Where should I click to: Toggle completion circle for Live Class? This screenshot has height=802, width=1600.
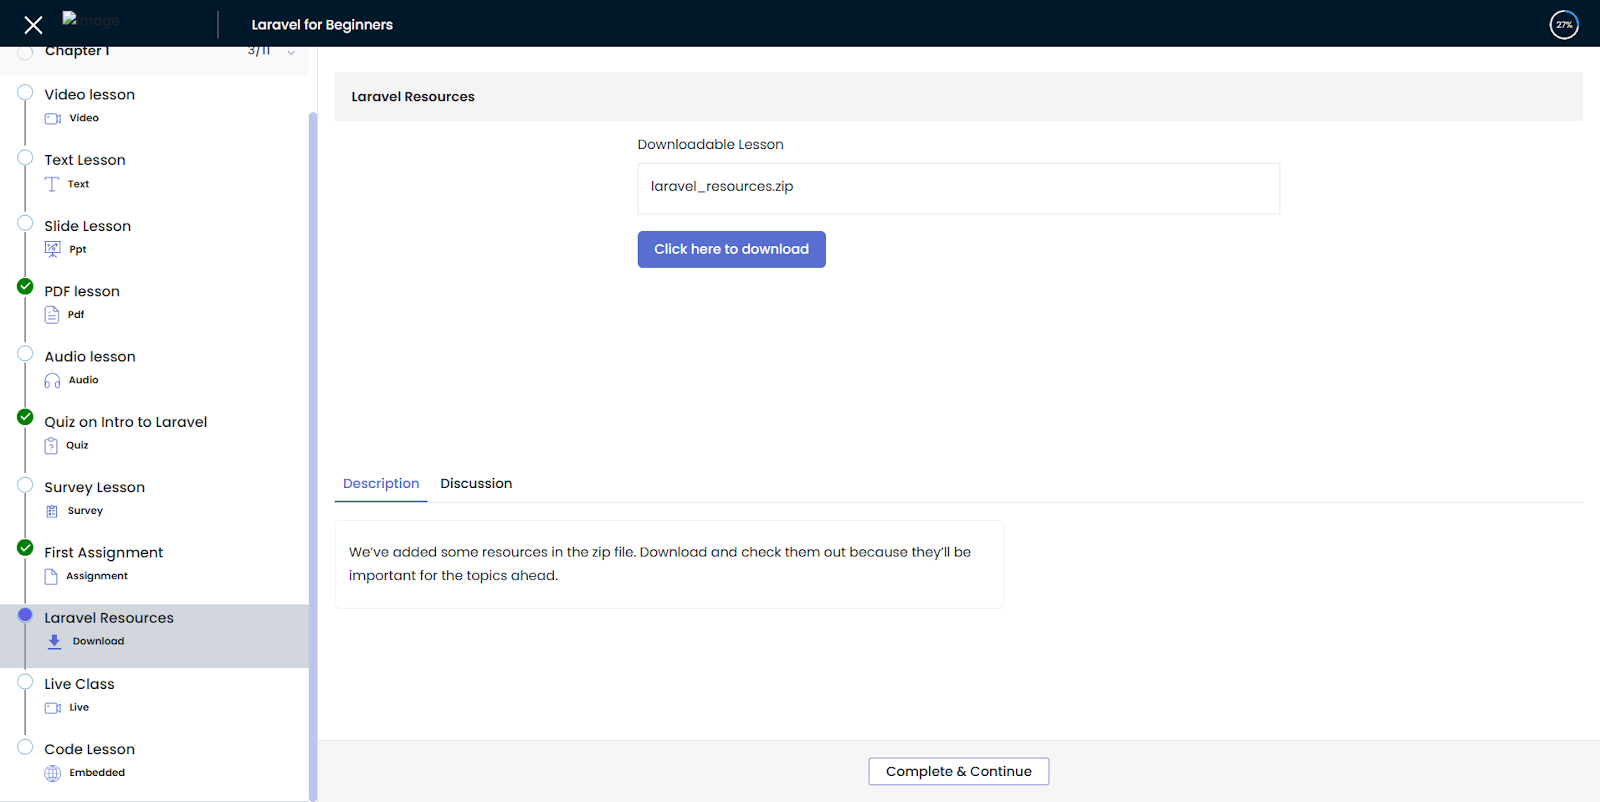pos(25,682)
